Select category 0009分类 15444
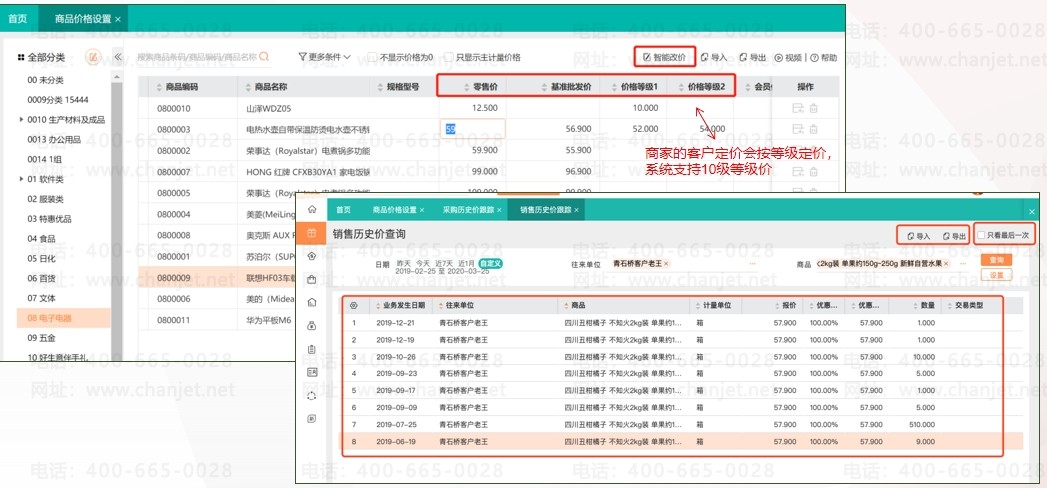The width and height of the screenshot is (1047, 488). click(x=57, y=100)
